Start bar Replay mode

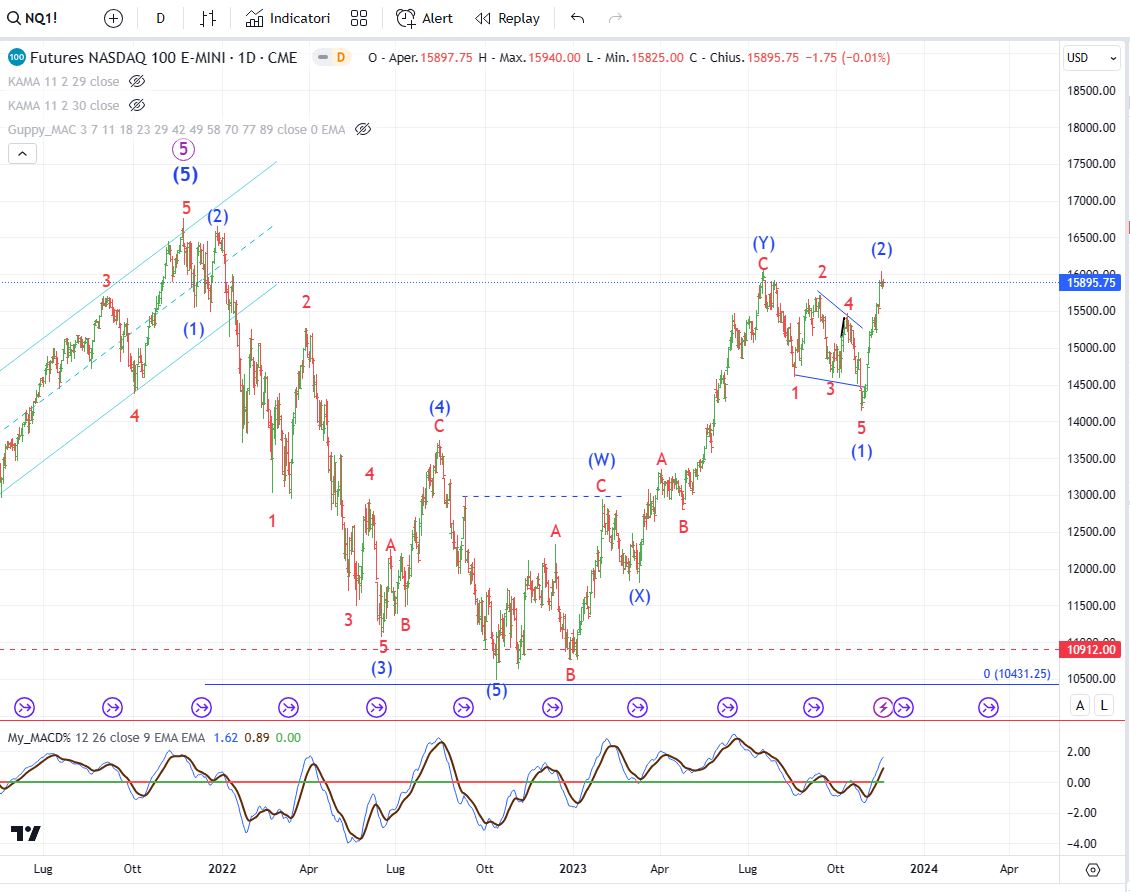point(507,19)
